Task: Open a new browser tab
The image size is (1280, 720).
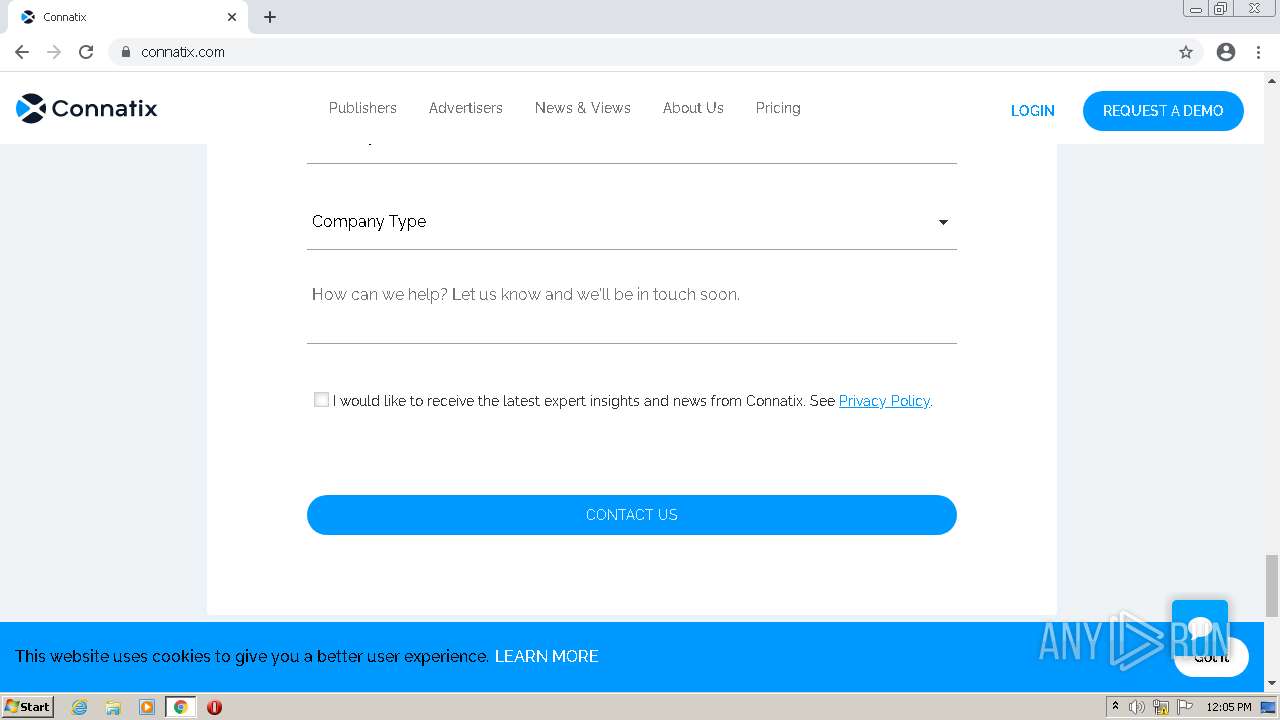Action: pyautogui.click(x=270, y=17)
